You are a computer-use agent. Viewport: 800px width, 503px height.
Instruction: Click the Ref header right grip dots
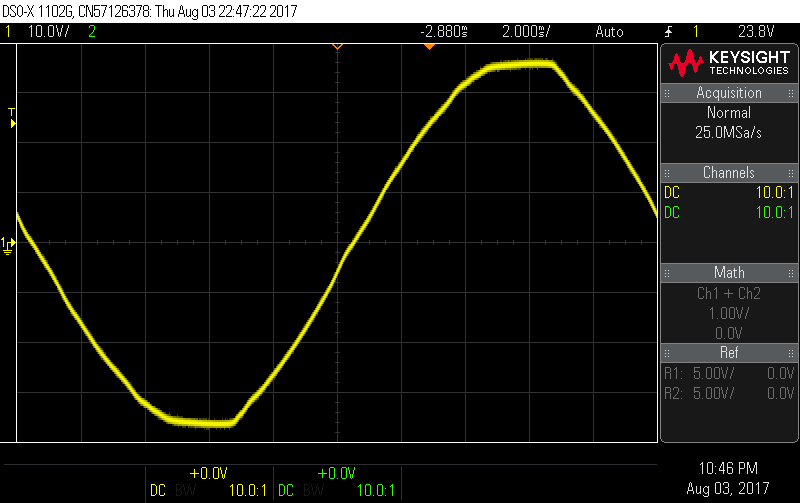tap(791, 353)
